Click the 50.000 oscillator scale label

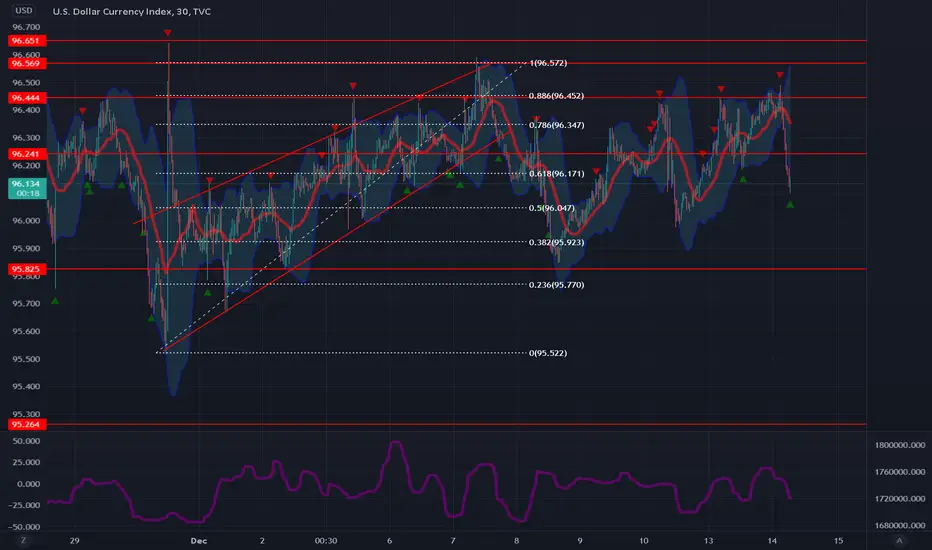(26, 441)
